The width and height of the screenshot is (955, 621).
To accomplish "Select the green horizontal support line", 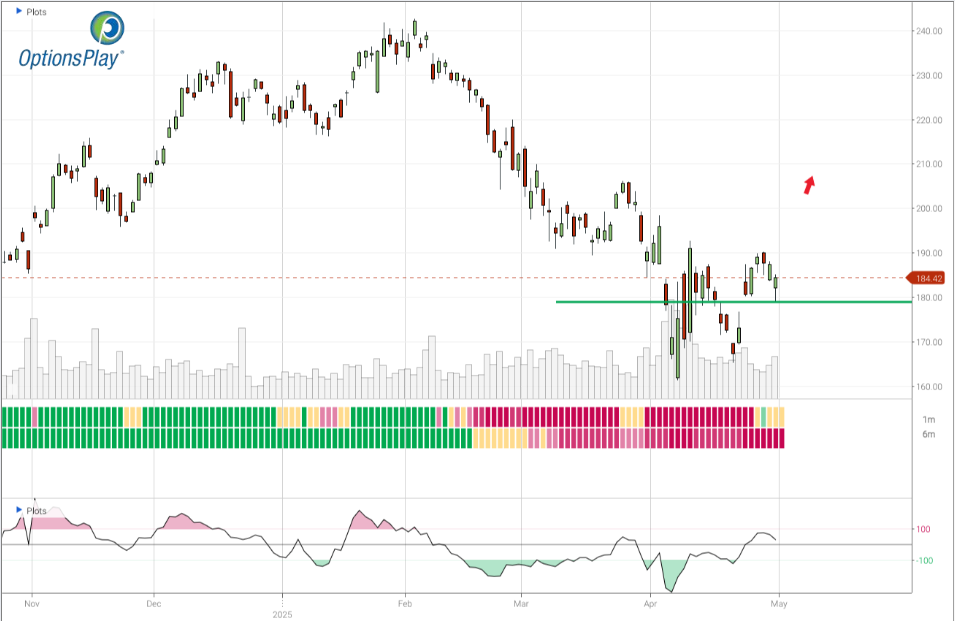I will (734, 302).
